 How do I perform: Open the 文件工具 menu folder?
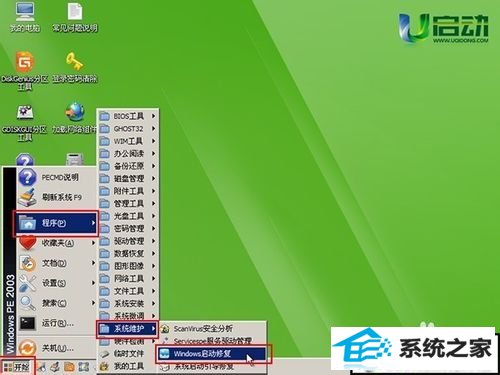[128, 291]
